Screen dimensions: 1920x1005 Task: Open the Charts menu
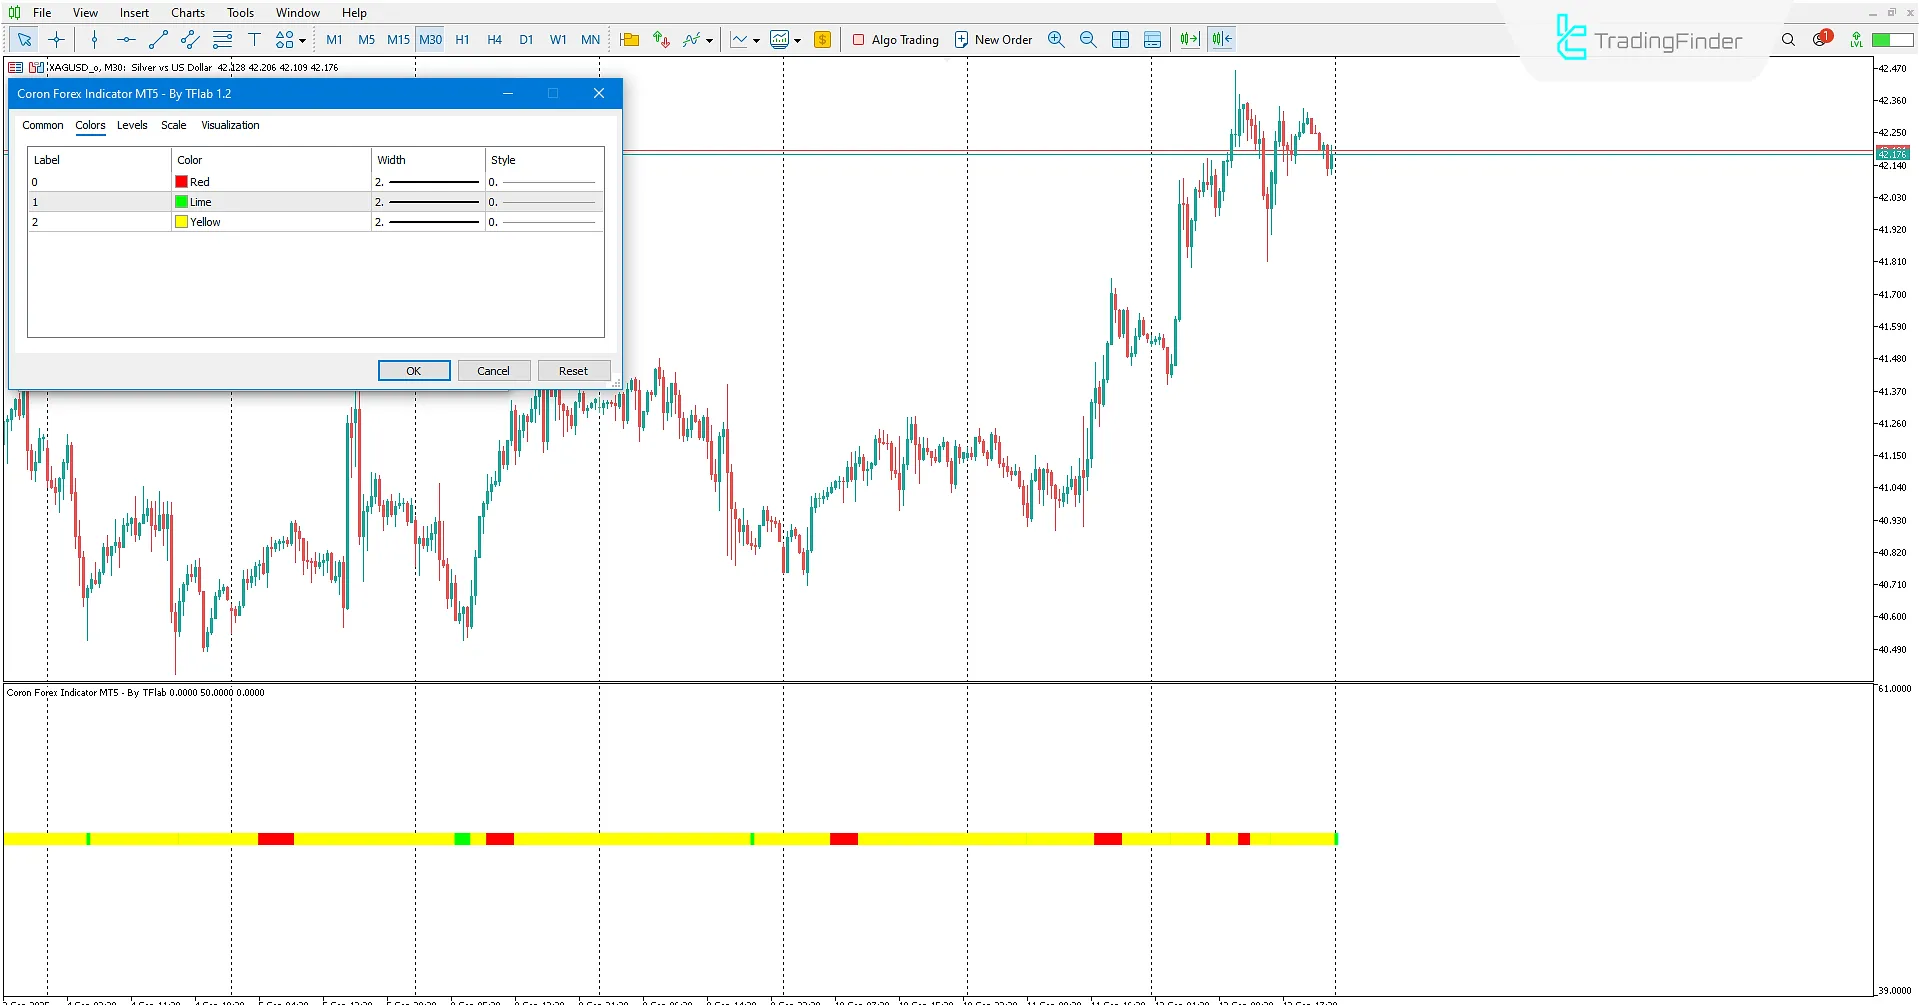coord(187,12)
